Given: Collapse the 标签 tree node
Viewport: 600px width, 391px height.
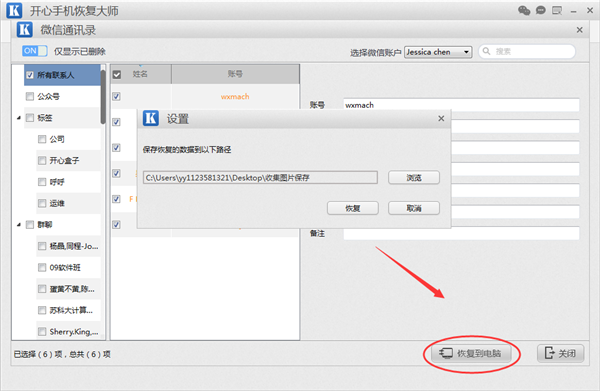Looking at the screenshot, I should click(19, 118).
